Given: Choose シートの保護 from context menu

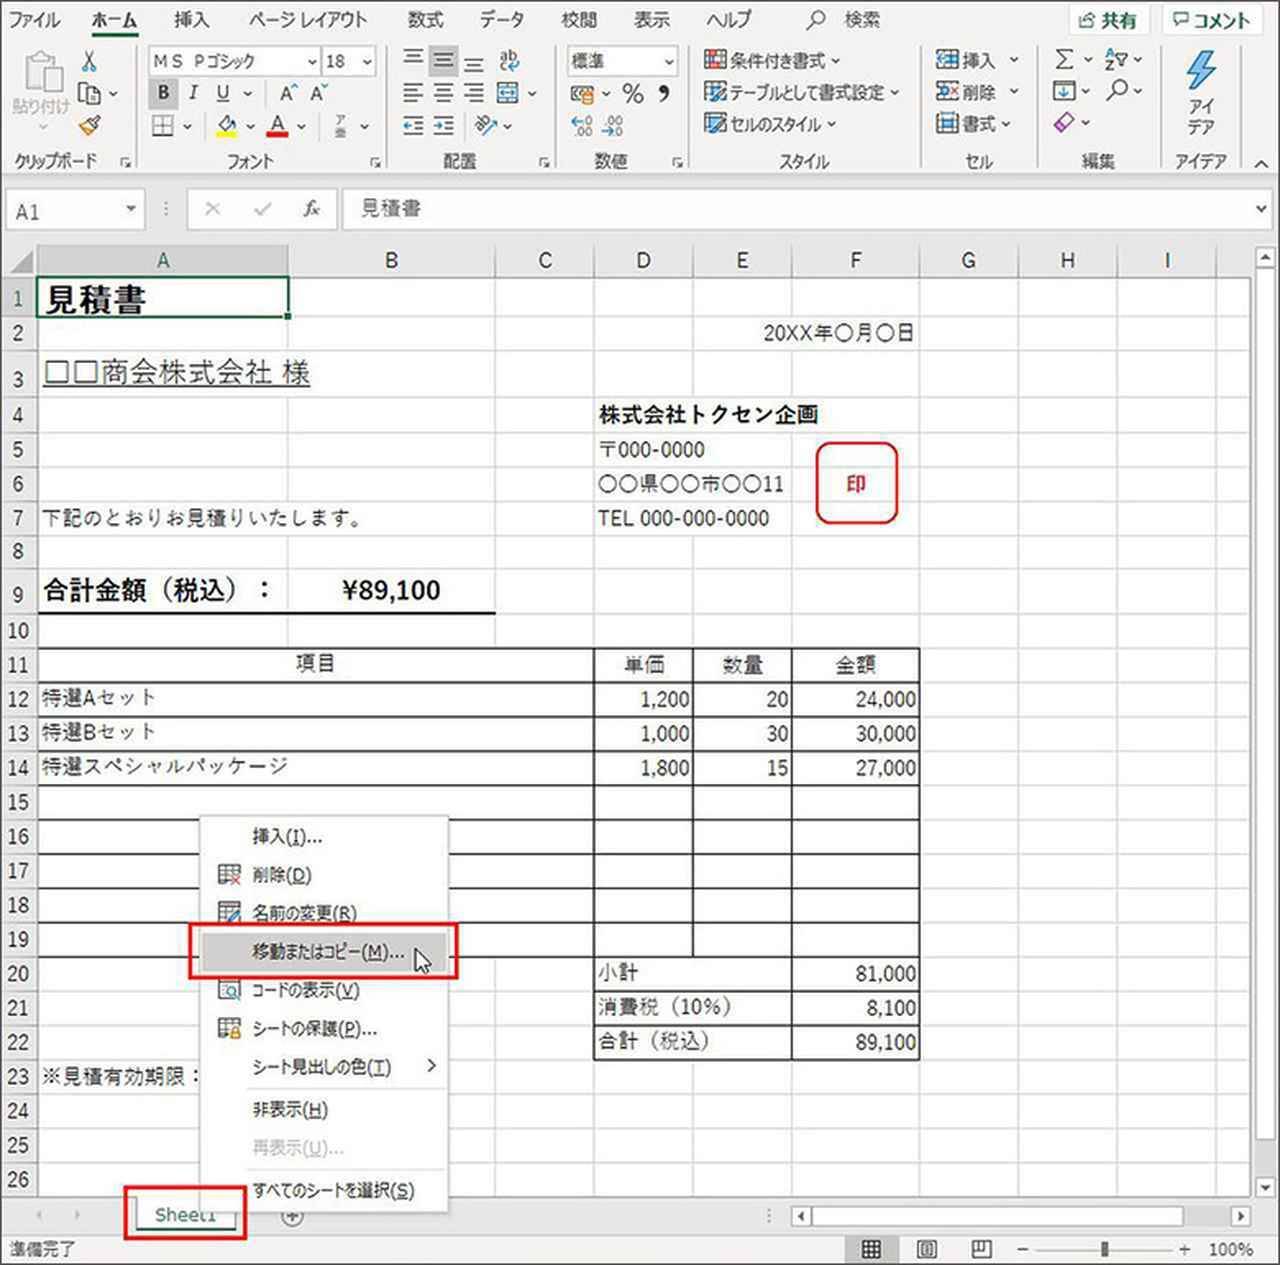Looking at the screenshot, I should (323, 1029).
